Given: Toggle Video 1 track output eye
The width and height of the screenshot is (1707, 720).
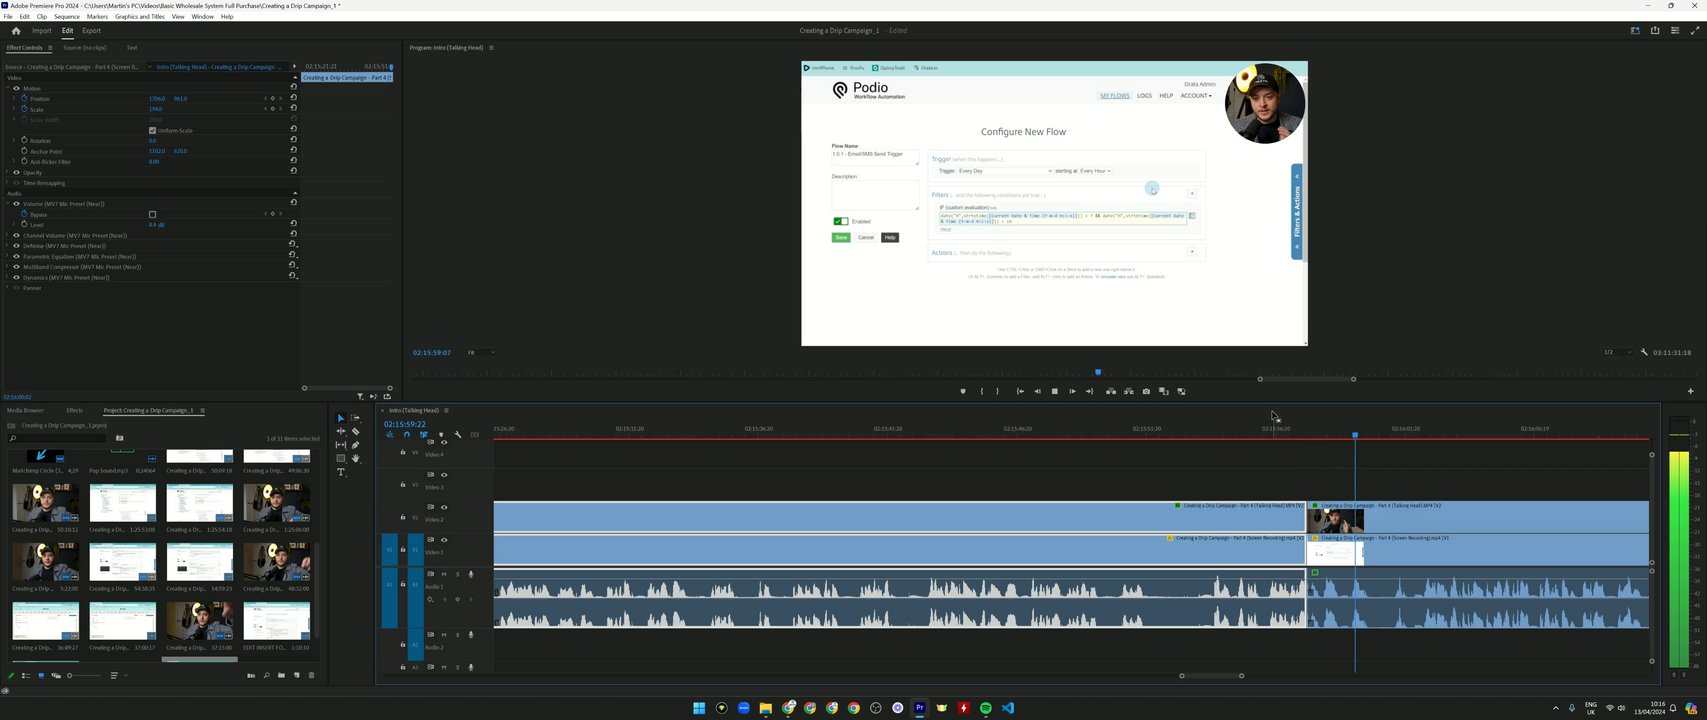Looking at the screenshot, I should (x=444, y=540).
